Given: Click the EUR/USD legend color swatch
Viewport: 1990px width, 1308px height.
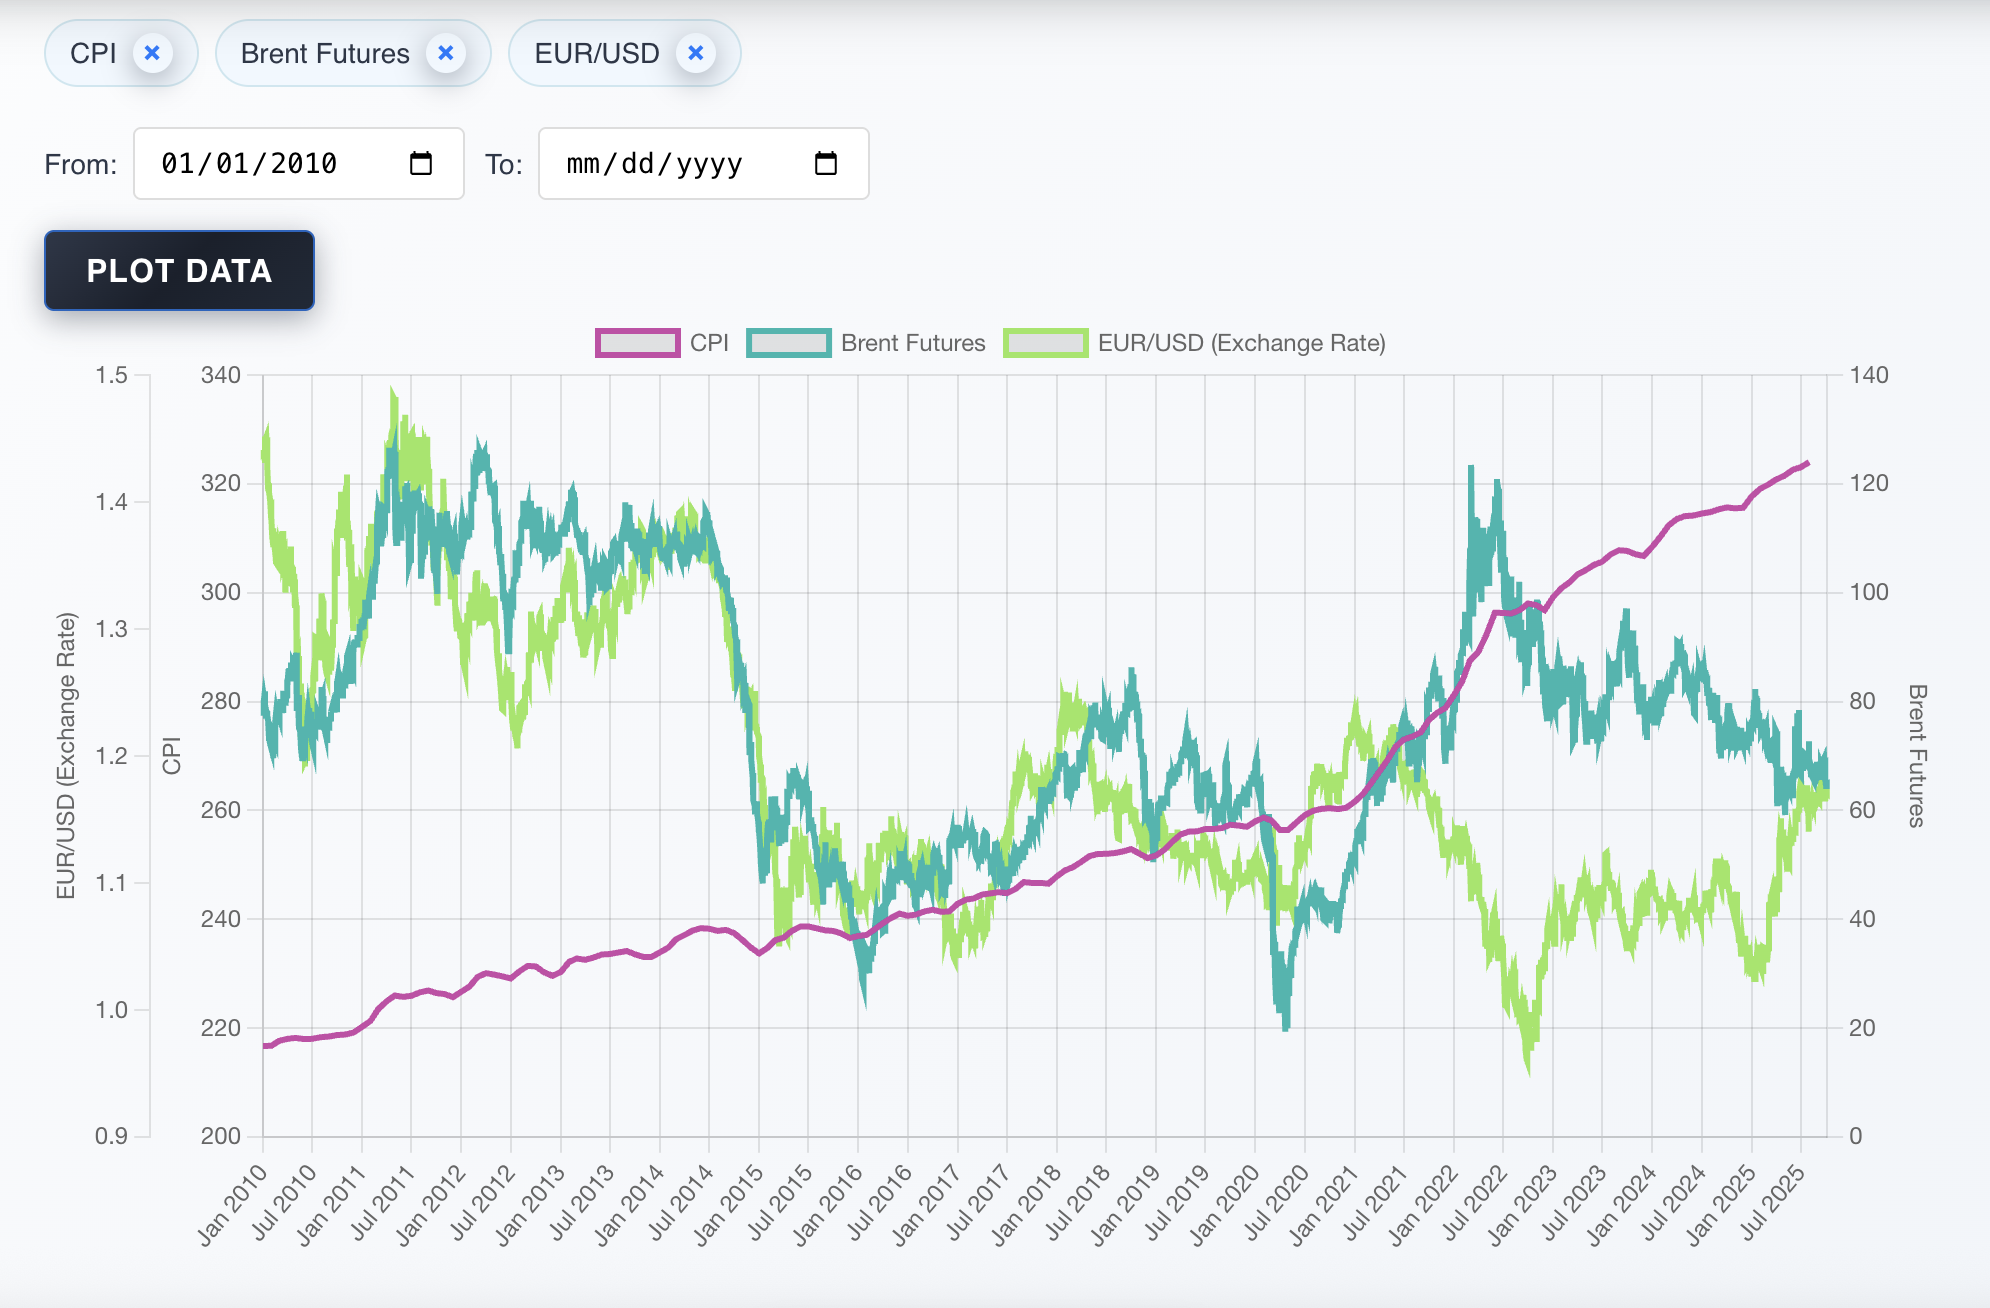Looking at the screenshot, I should [1045, 343].
